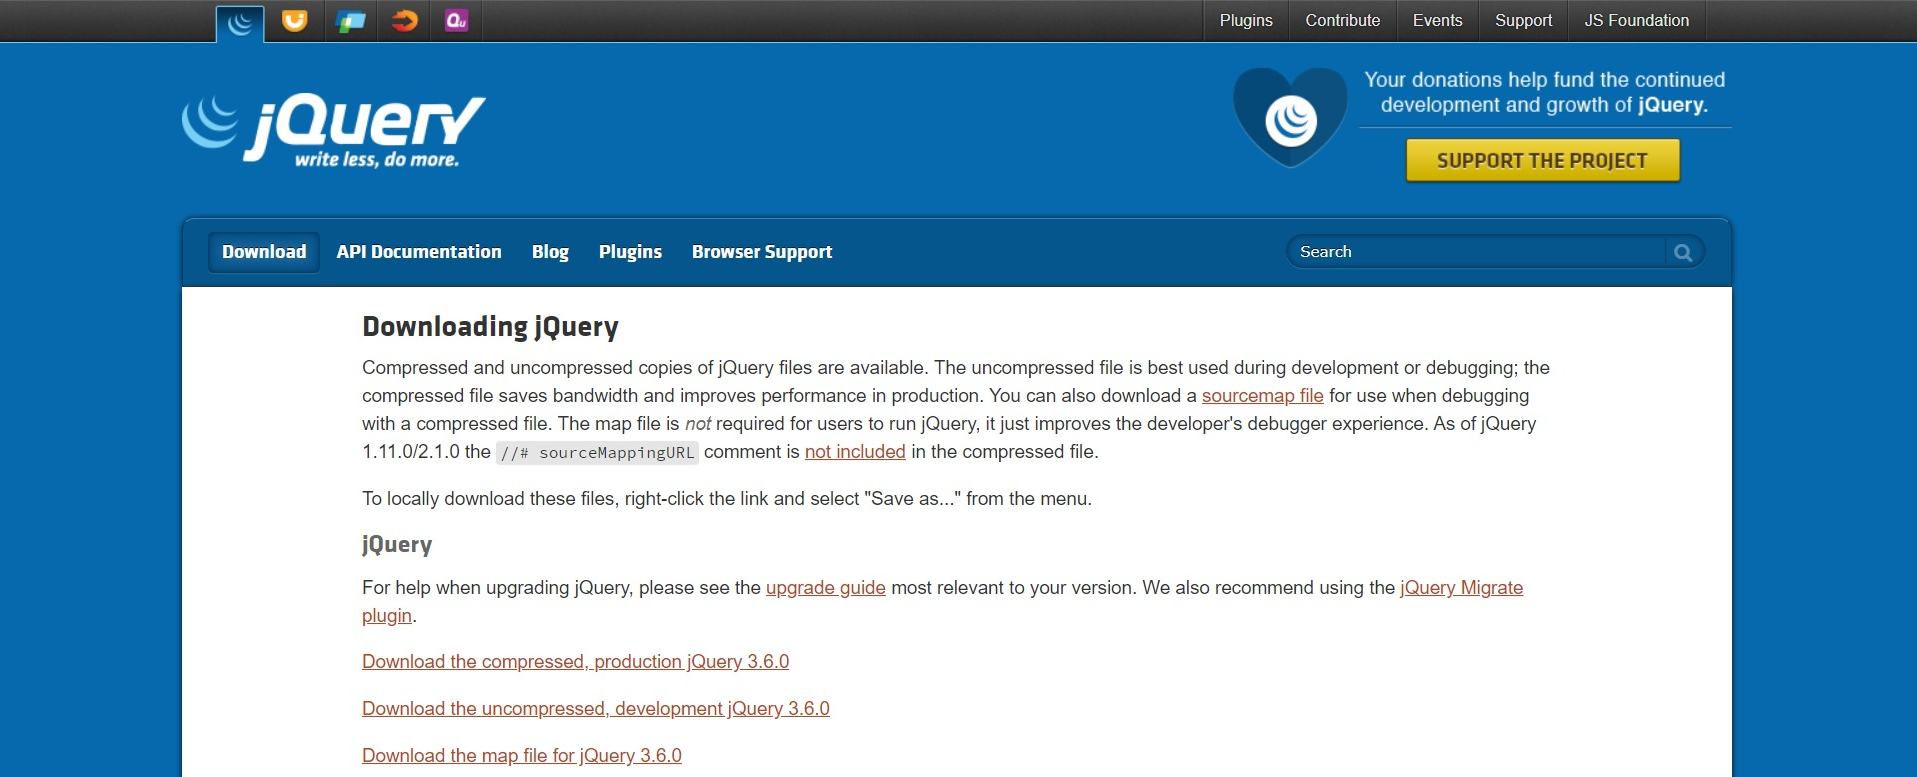This screenshot has height=777, width=1917.
Task: Follow the sourcemap file link
Action: point(1262,396)
